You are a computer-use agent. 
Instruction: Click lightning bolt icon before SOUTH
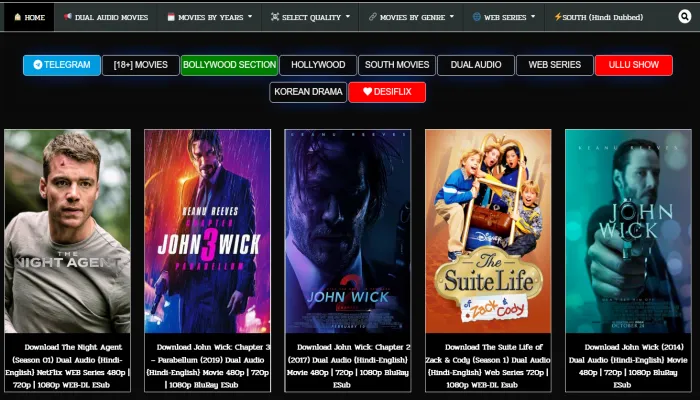558,17
